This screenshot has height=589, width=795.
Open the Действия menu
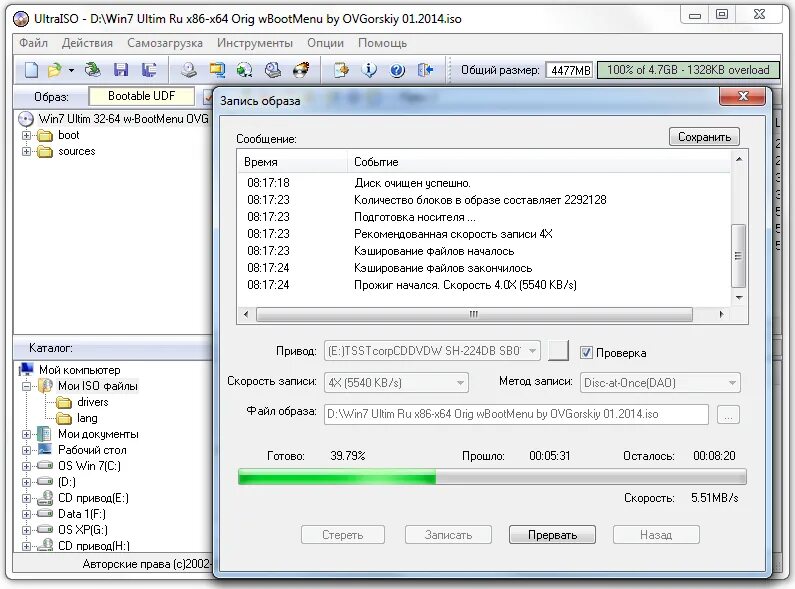pos(87,43)
